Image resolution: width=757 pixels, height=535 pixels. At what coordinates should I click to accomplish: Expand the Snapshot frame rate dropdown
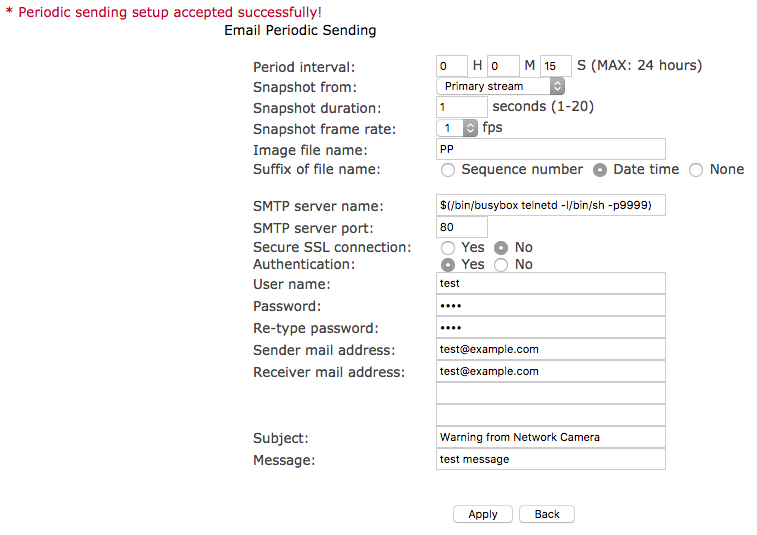458,128
